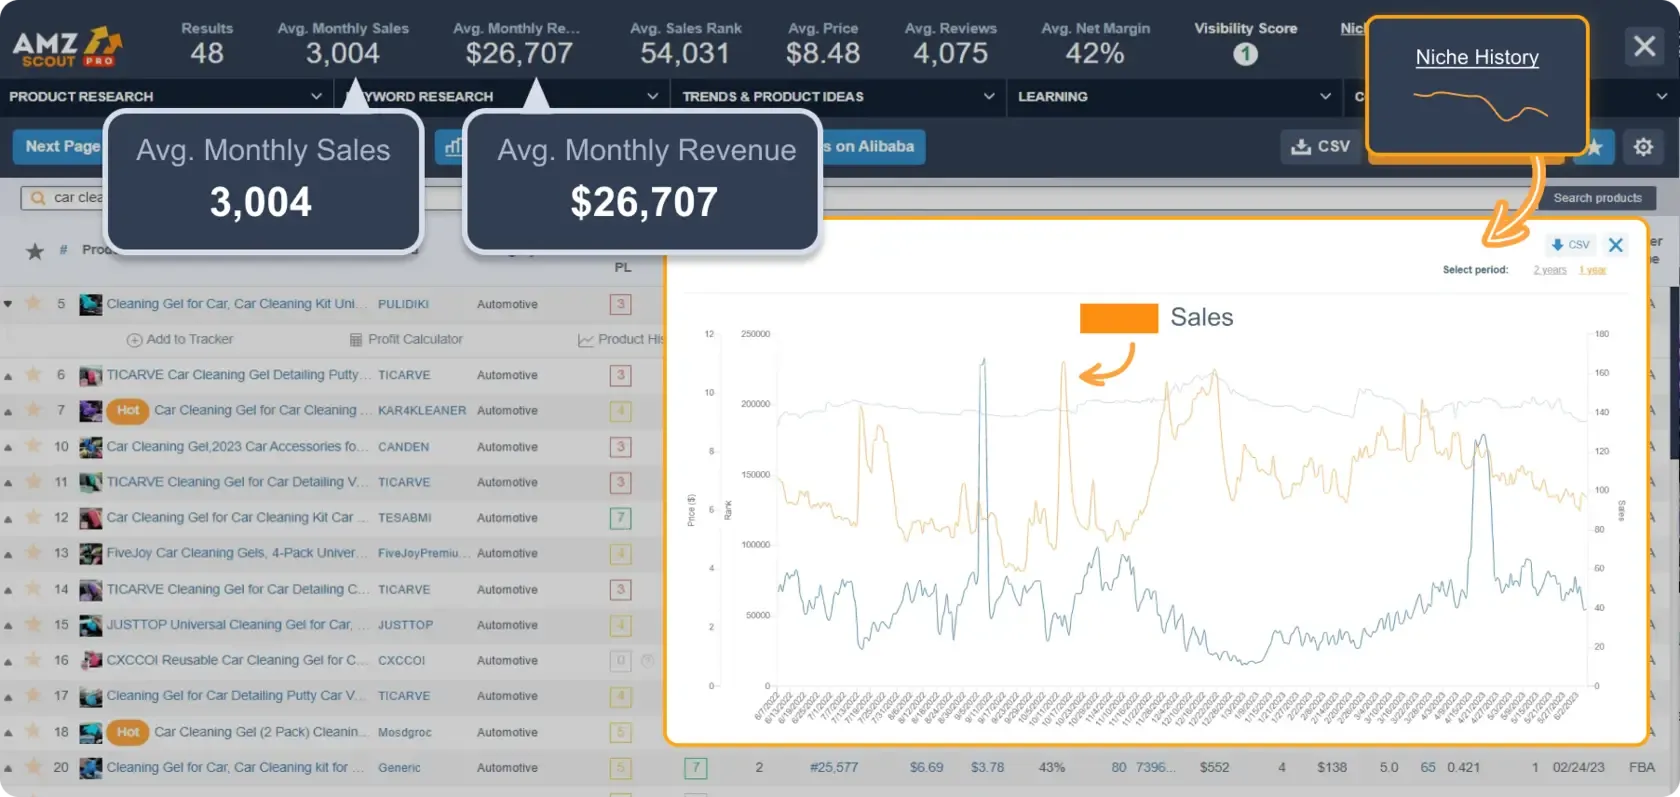Collapse the expanded row 5 details
Screen dimensions: 1680x797
pos(8,304)
